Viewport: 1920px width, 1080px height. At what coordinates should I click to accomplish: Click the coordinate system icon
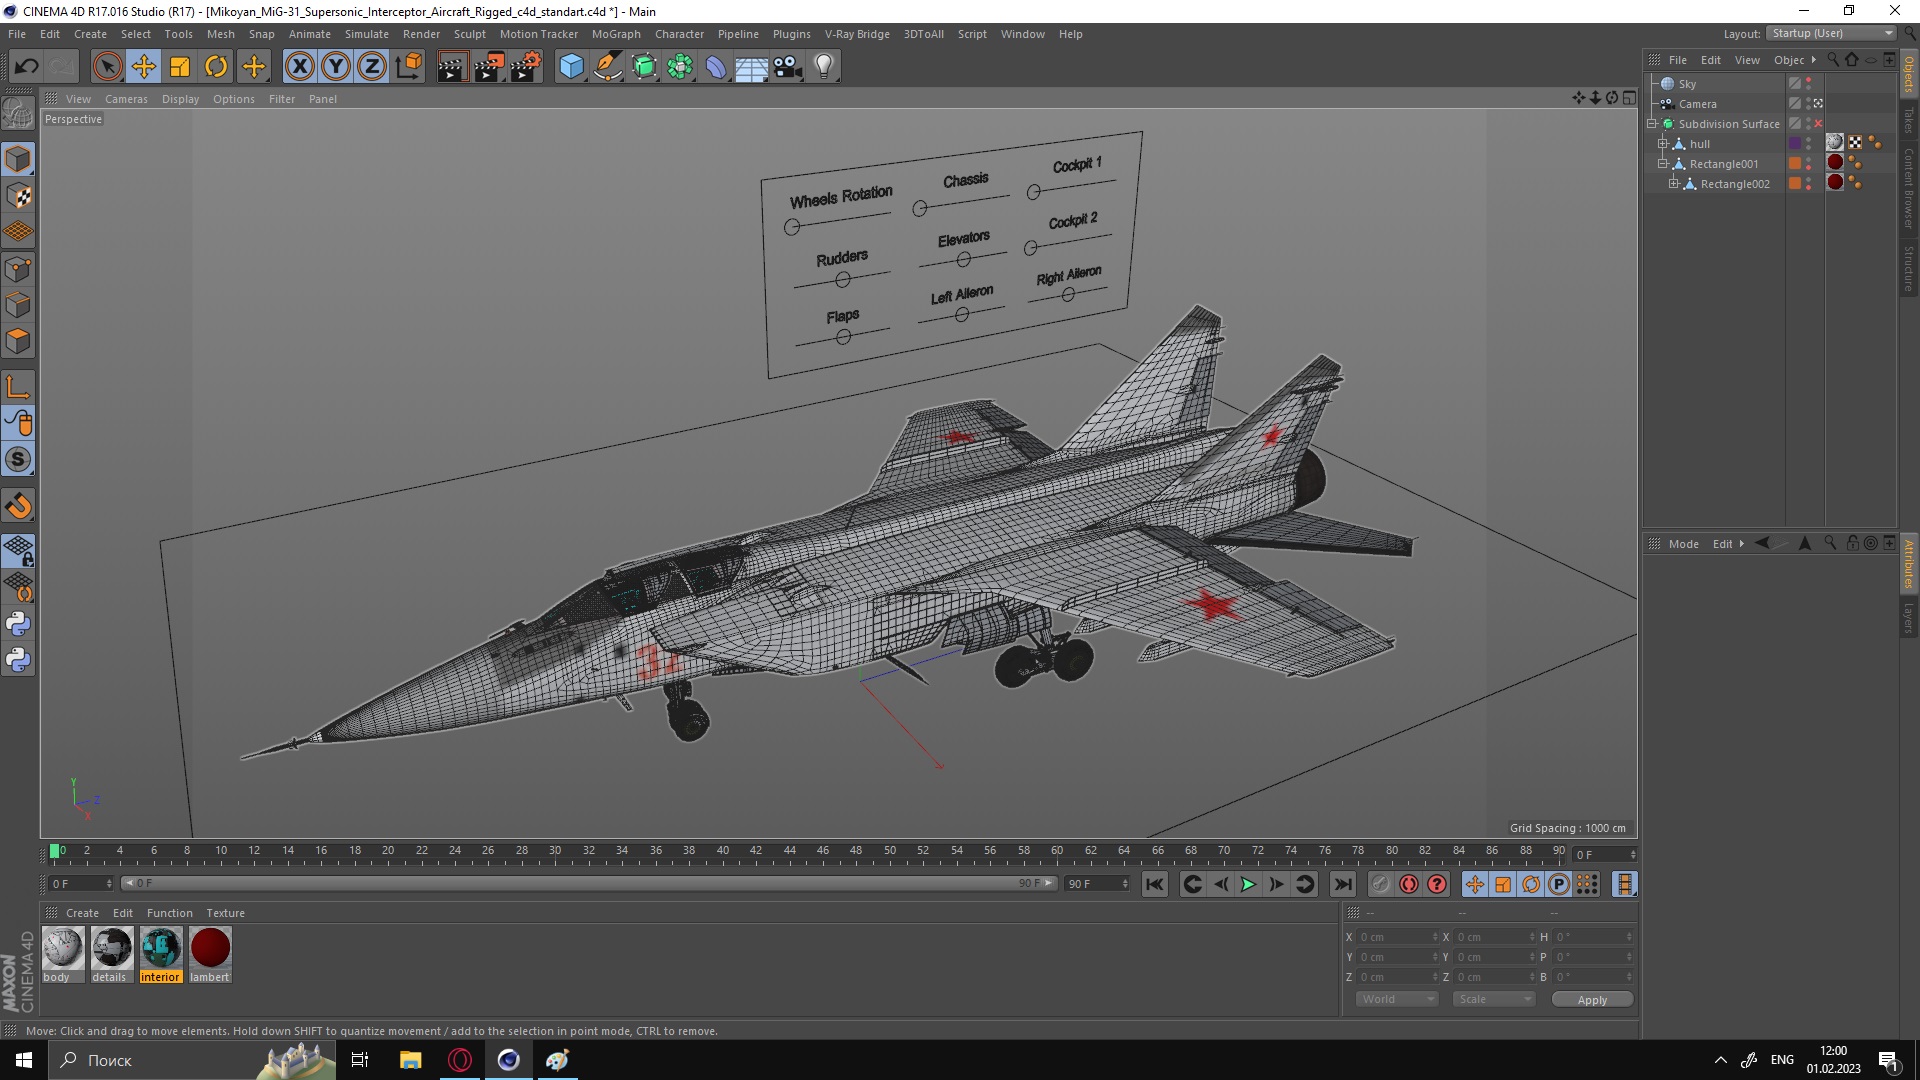(408, 67)
